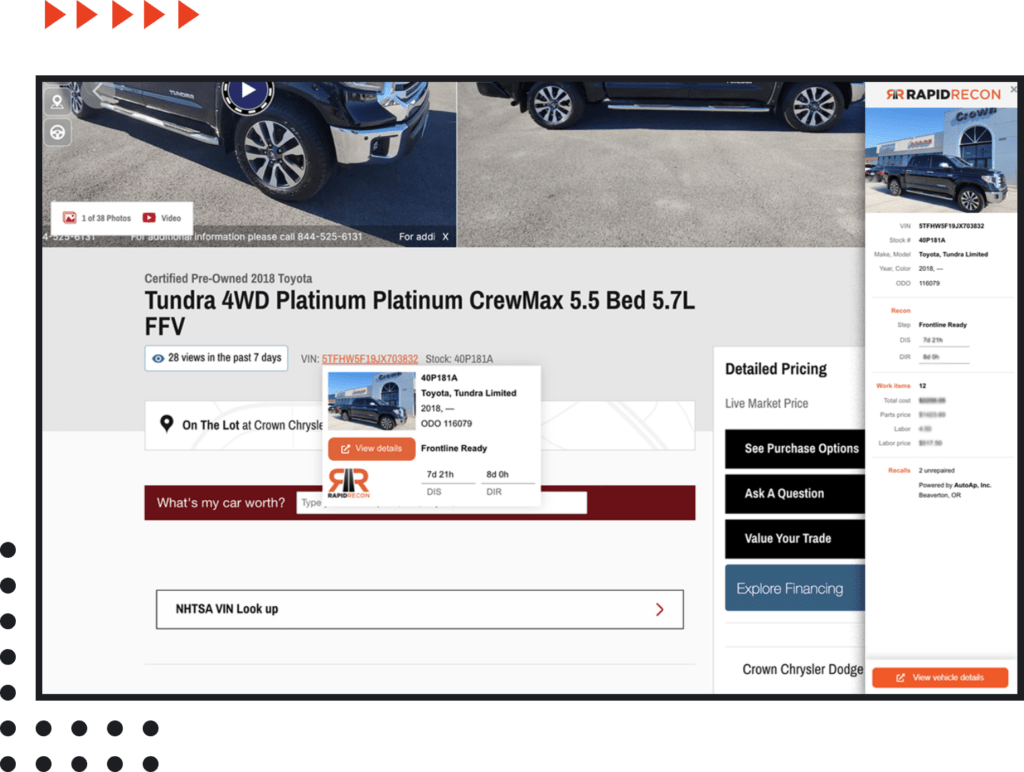The height and width of the screenshot is (772, 1024).
Task: Click the DIR 8d 0h field in the sidebar
Action: [944, 357]
